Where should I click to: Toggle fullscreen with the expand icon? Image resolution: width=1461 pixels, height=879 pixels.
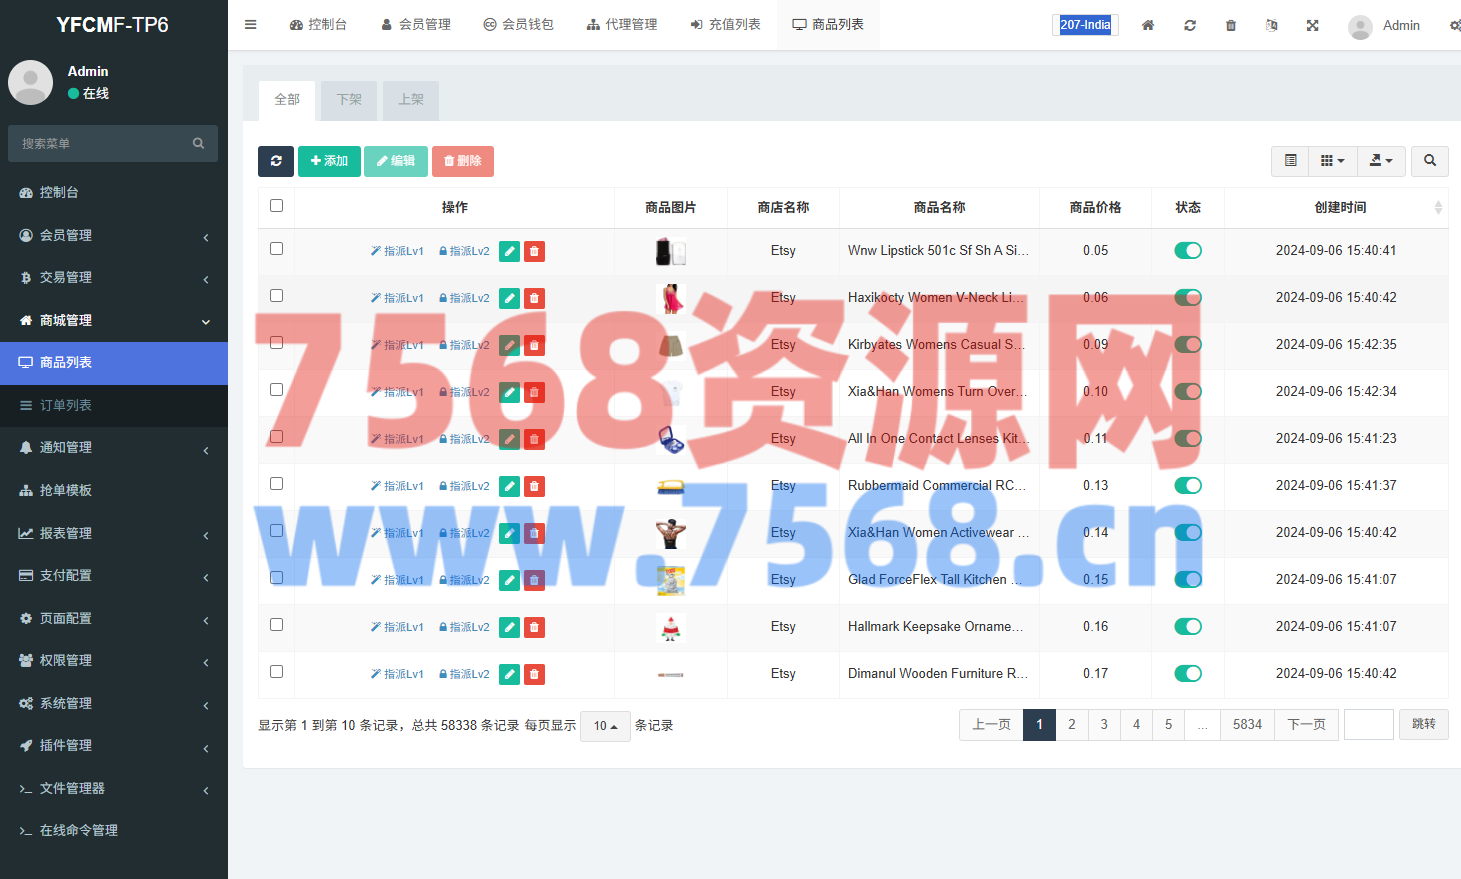point(1312,25)
